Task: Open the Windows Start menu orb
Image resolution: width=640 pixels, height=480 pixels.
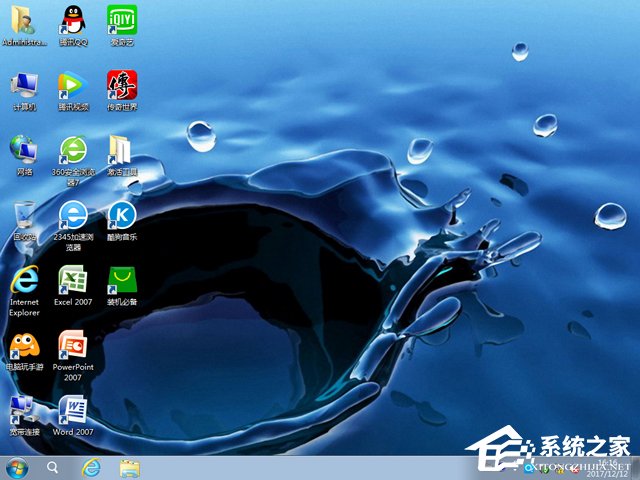Action: pyautogui.click(x=17, y=467)
